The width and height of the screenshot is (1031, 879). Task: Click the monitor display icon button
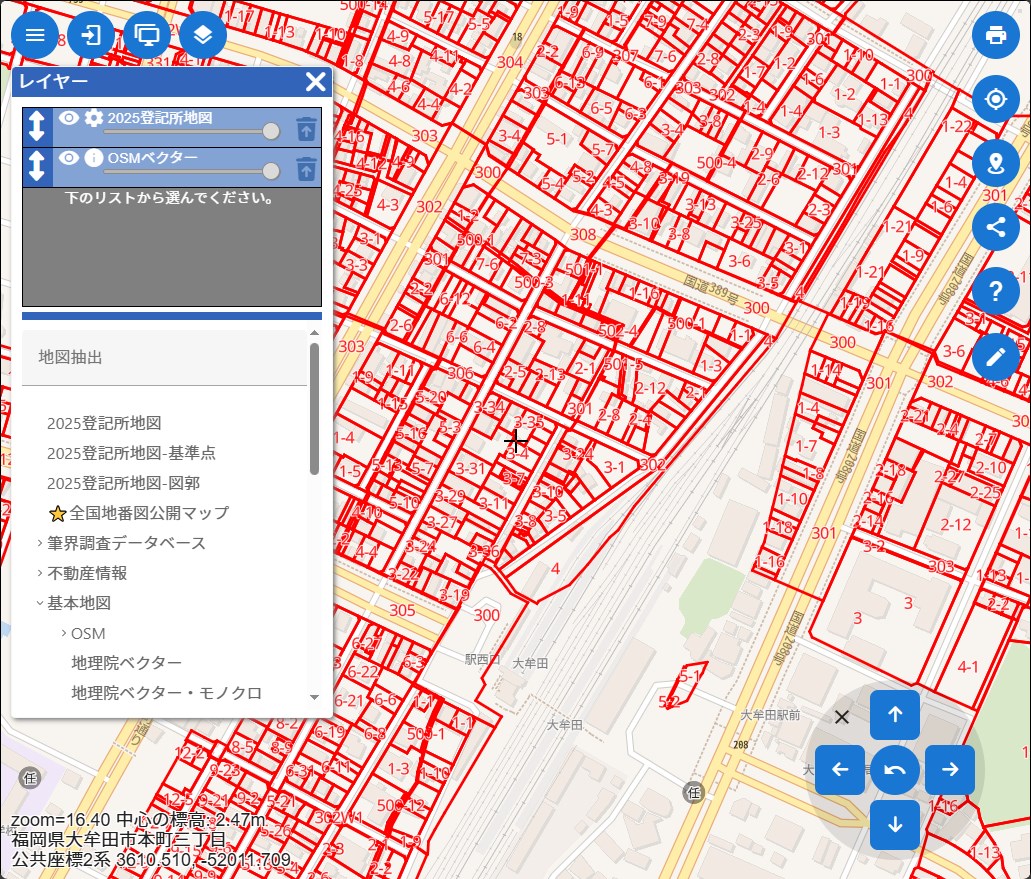(148, 35)
